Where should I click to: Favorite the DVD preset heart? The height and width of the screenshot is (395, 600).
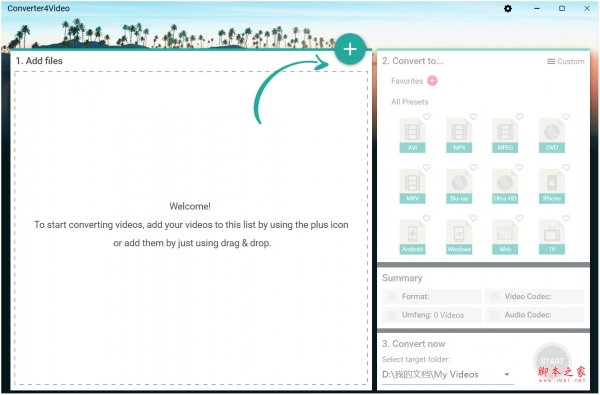(566, 117)
